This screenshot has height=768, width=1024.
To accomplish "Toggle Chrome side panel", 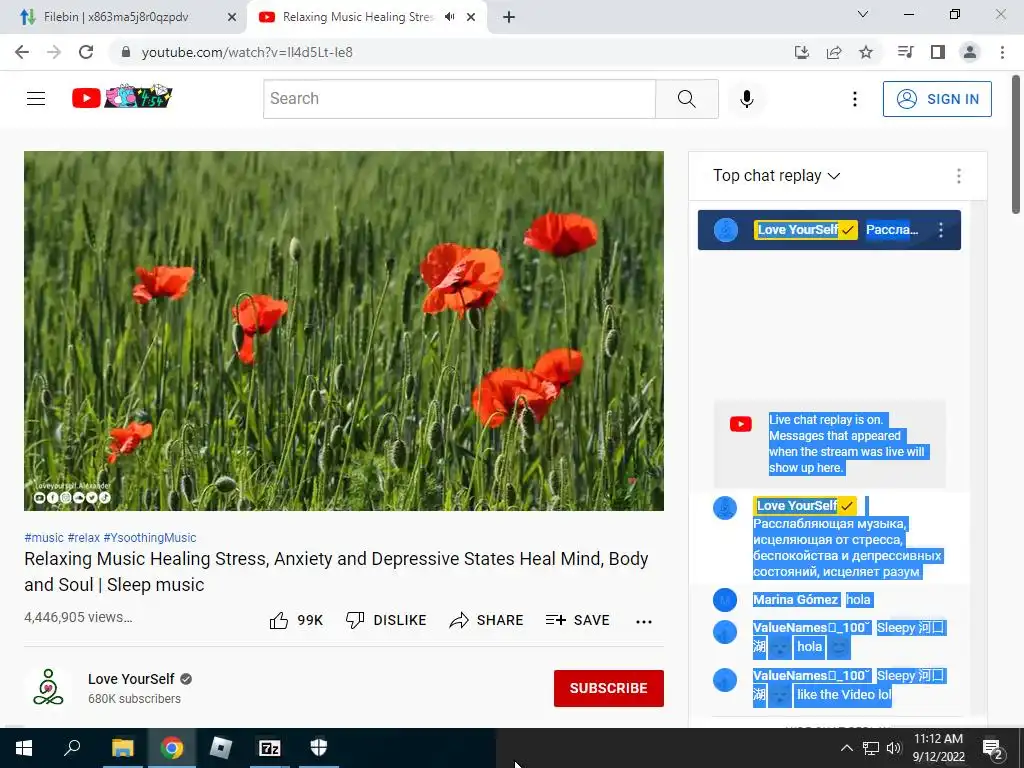I will (937, 52).
